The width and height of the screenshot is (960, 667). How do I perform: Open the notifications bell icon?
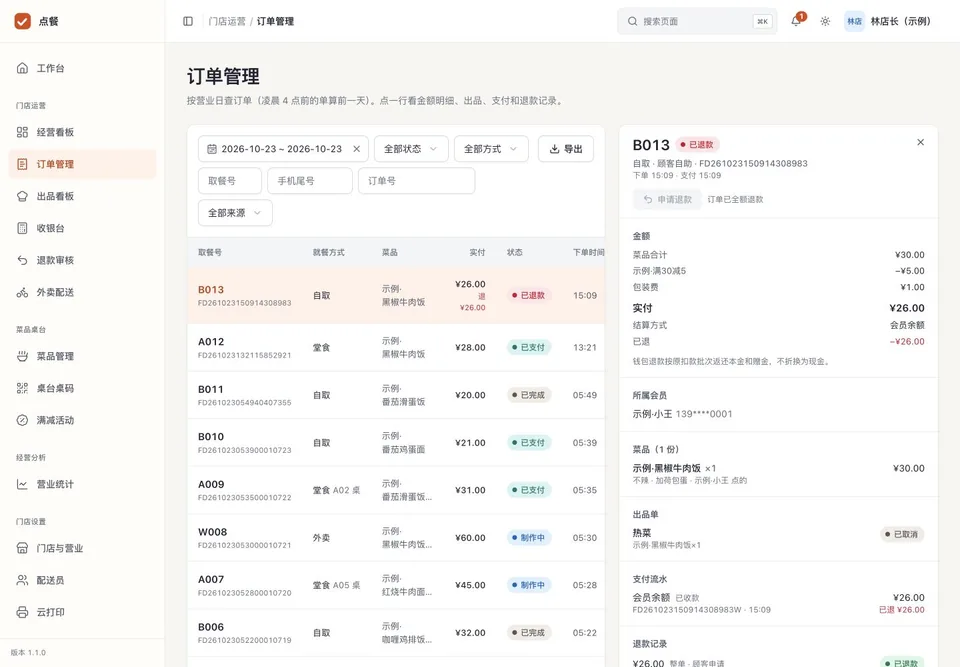pos(796,21)
